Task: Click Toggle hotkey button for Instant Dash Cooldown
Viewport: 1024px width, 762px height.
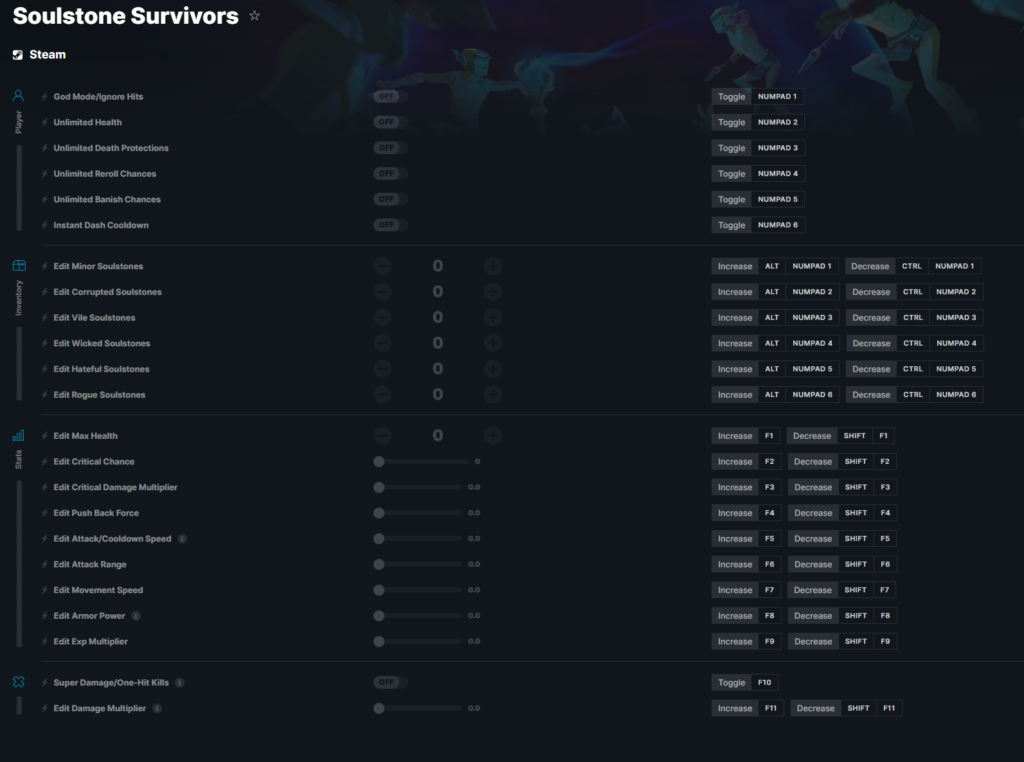Action: (x=731, y=225)
